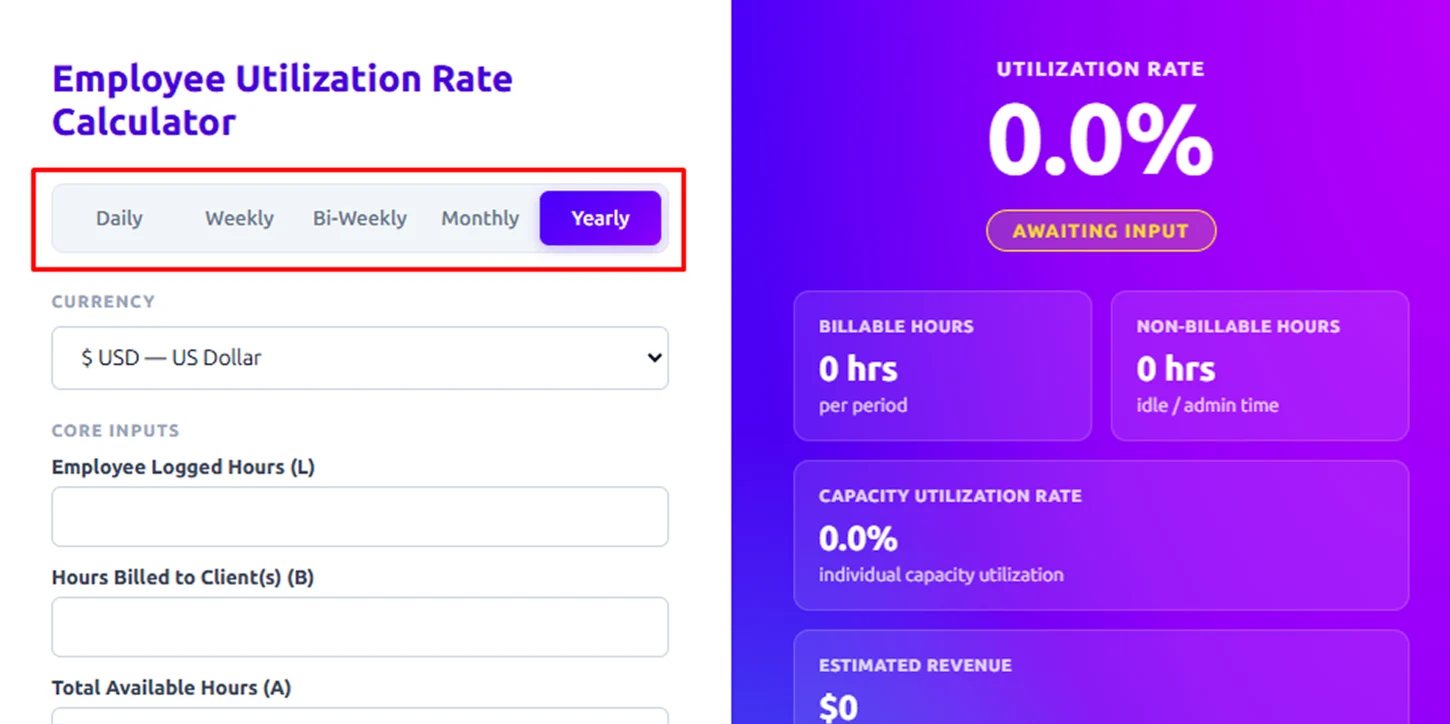Viewport: 1450px width, 724px height.
Task: Click the Total Available Hours (A) label
Action: [x=171, y=688]
